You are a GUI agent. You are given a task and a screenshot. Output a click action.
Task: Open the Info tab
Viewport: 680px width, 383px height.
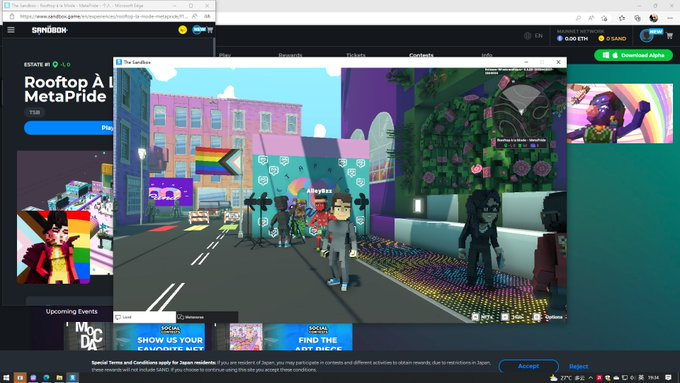coord(487,55)
